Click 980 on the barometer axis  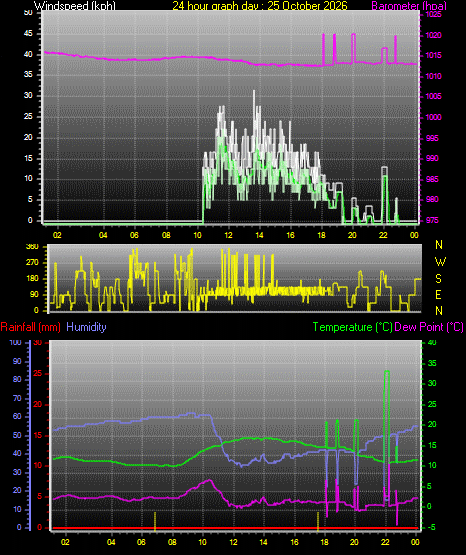pos(432,199)
